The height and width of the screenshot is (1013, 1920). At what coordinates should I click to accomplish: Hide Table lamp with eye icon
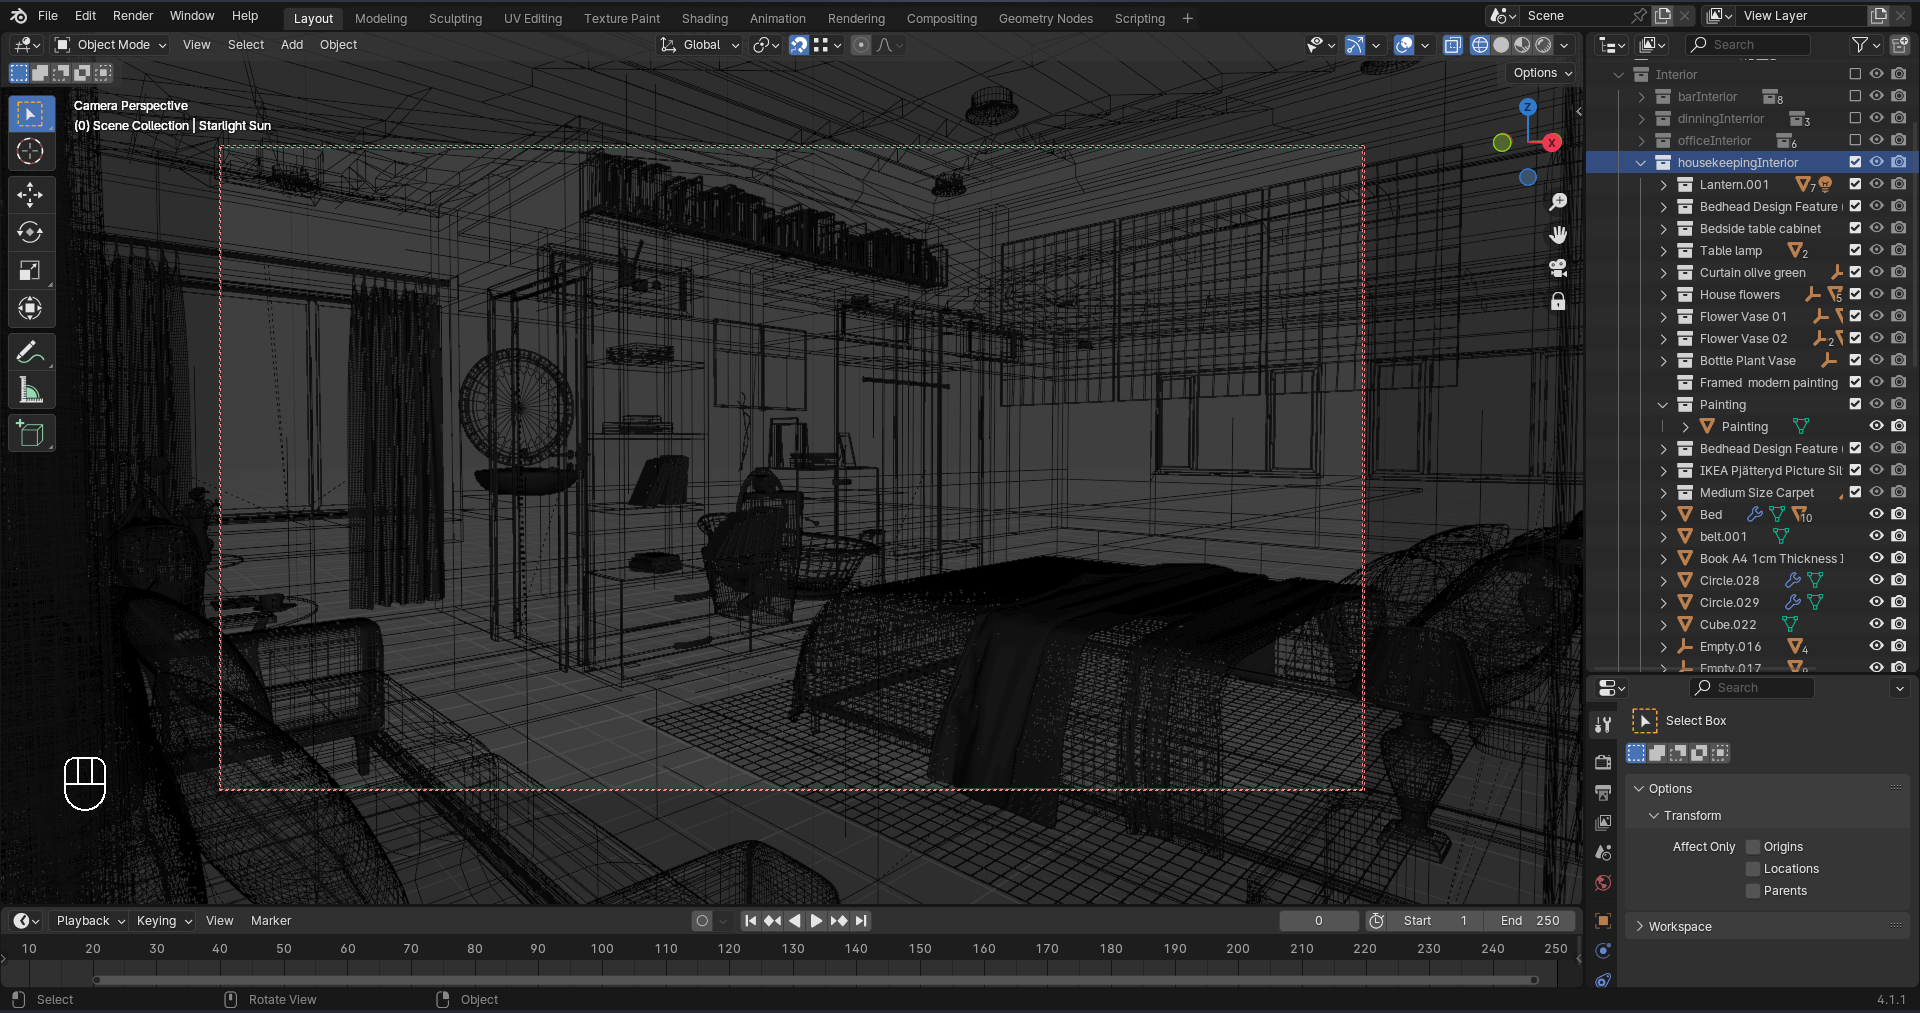click(1877, 250)
